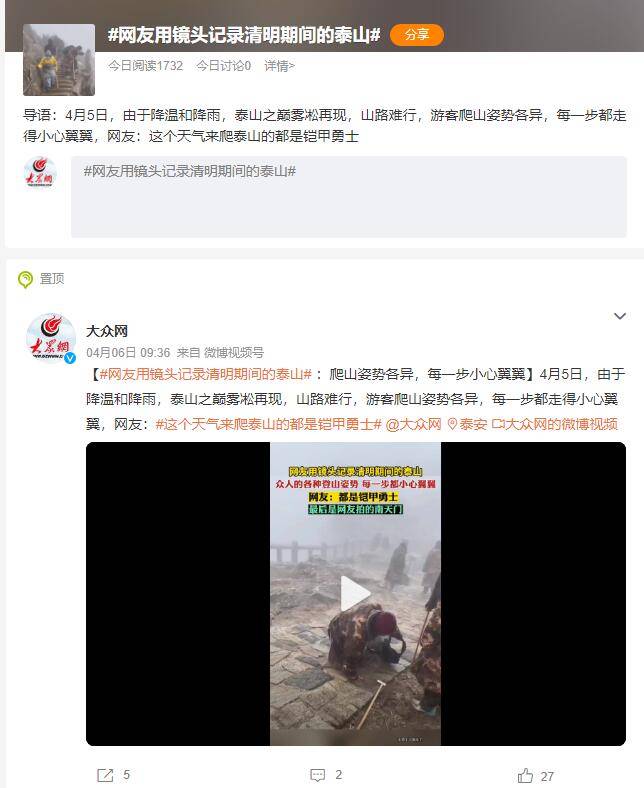Open the 大众网 account name link
This screenshot has width=644, height=788.
coord(107,331)
